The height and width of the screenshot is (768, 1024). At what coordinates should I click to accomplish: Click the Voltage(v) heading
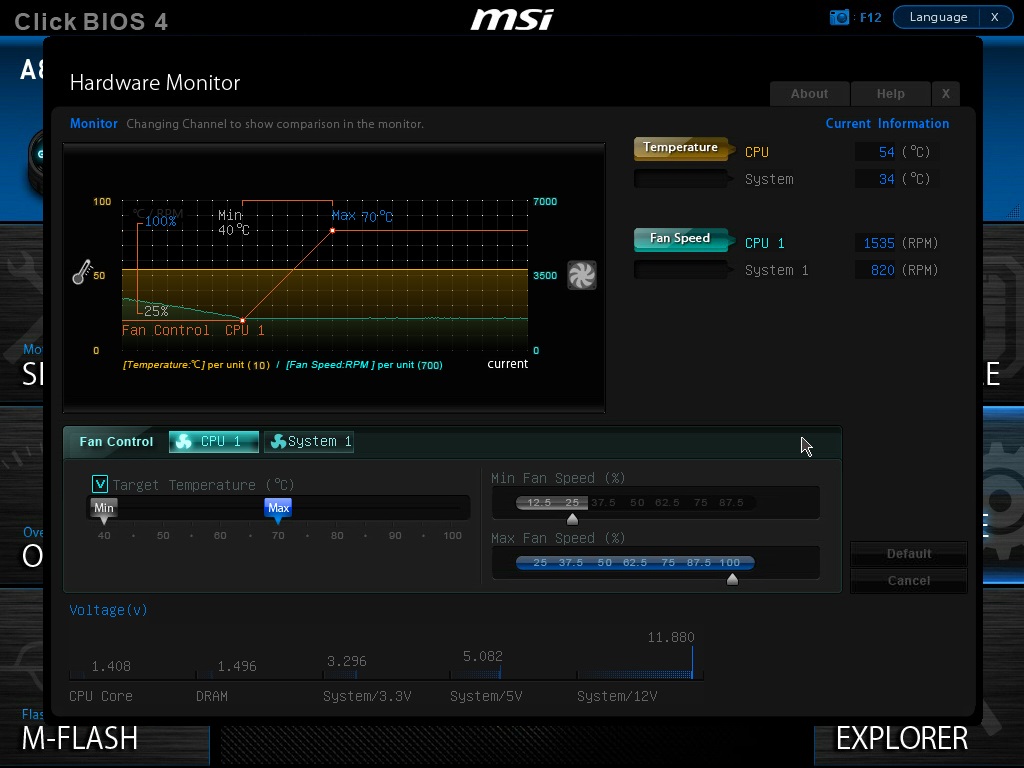(108, 610)
